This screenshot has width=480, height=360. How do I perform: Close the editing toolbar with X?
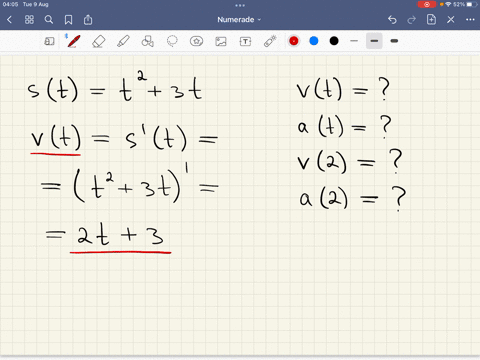click(451, 20)
